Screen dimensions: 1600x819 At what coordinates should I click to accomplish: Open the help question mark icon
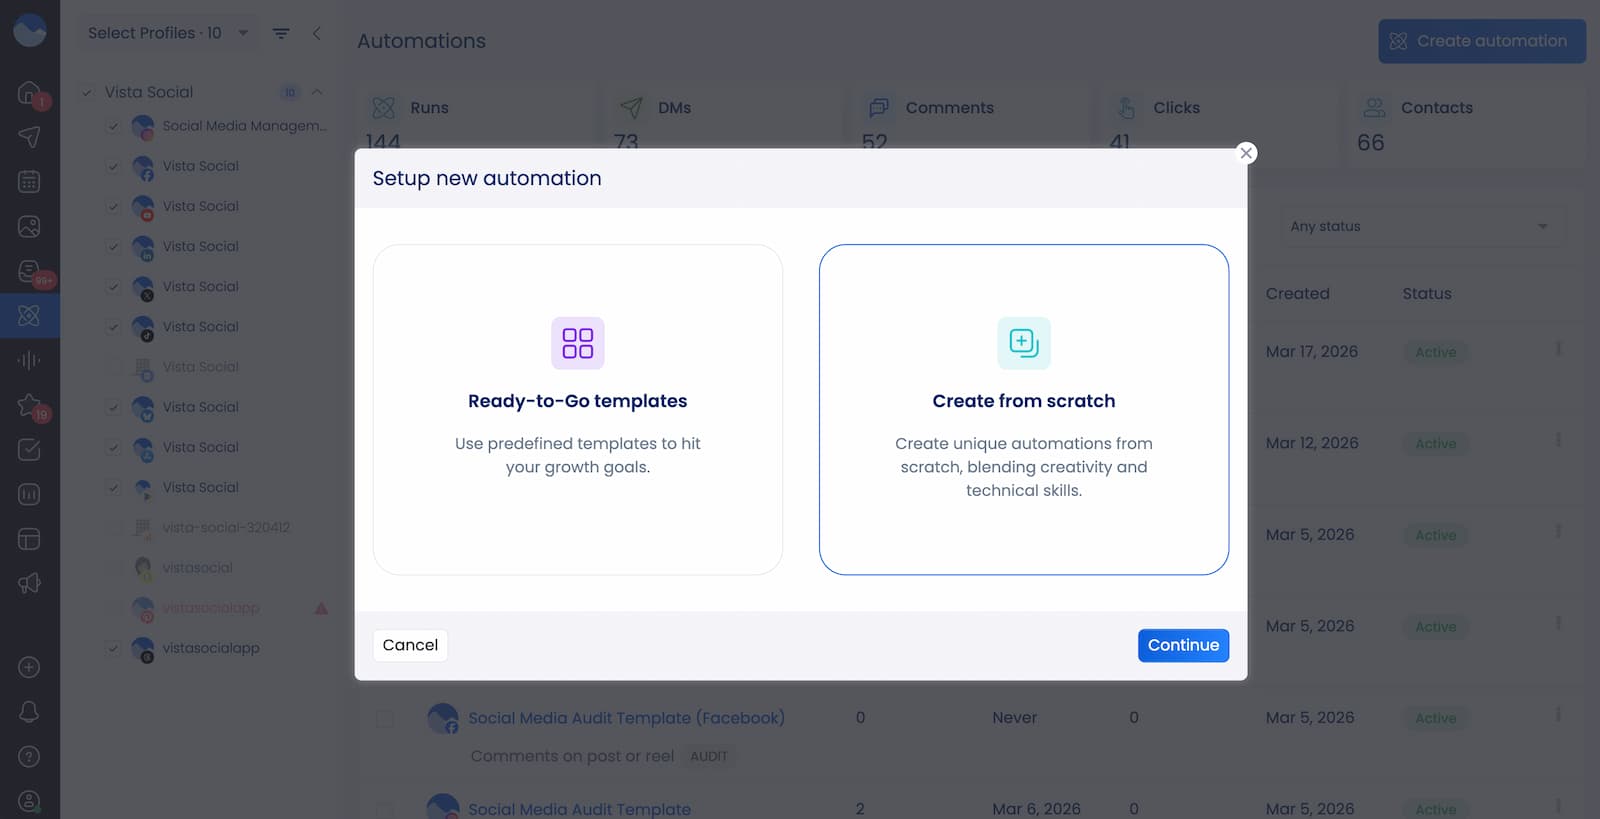(x=29, y=756)
